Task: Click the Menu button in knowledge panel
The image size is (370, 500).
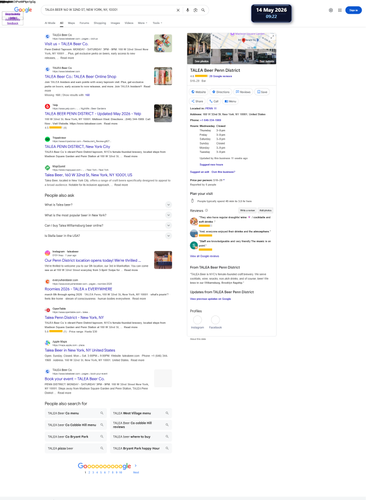Action: [x=230, y=101]
